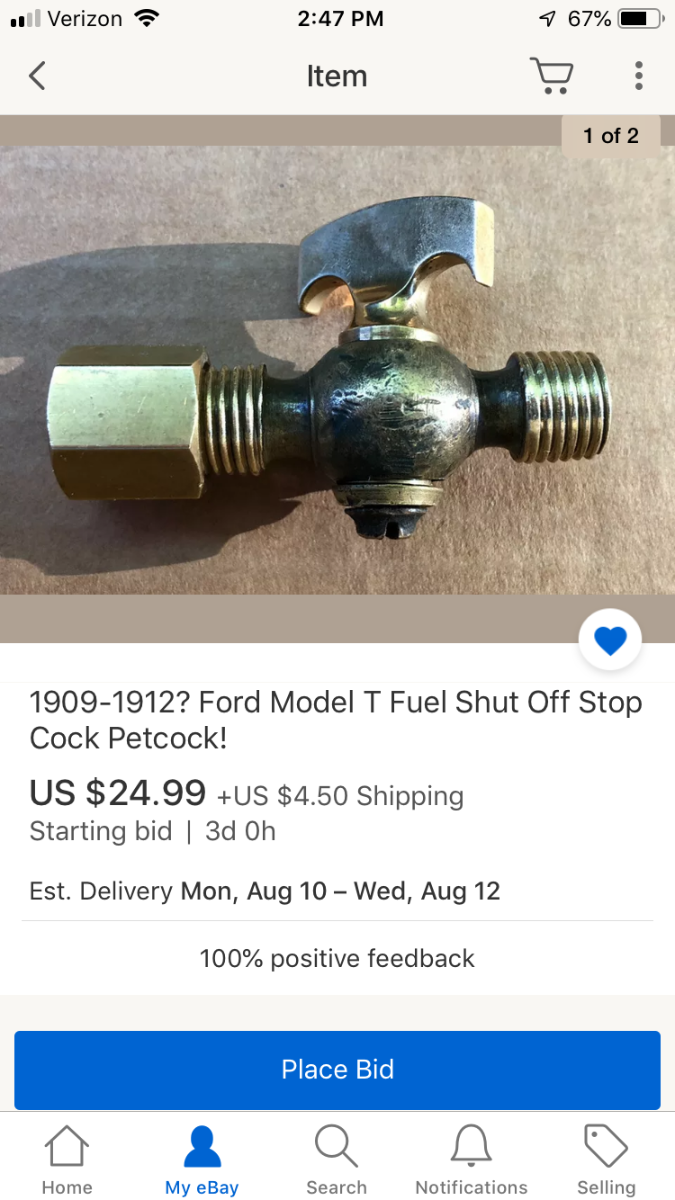This screenshot has width=675, height=1200.
Task: Tap the Starting bid time remaining
Action: (x=153, y=832)
